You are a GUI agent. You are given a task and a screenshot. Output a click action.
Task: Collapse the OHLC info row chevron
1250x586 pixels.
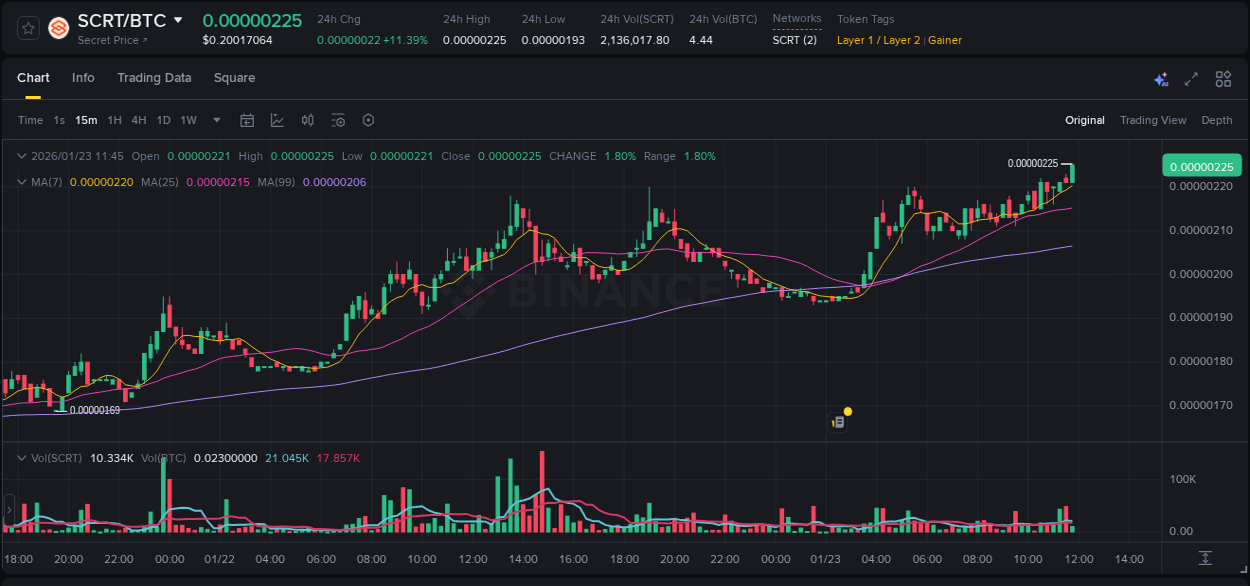22,156
